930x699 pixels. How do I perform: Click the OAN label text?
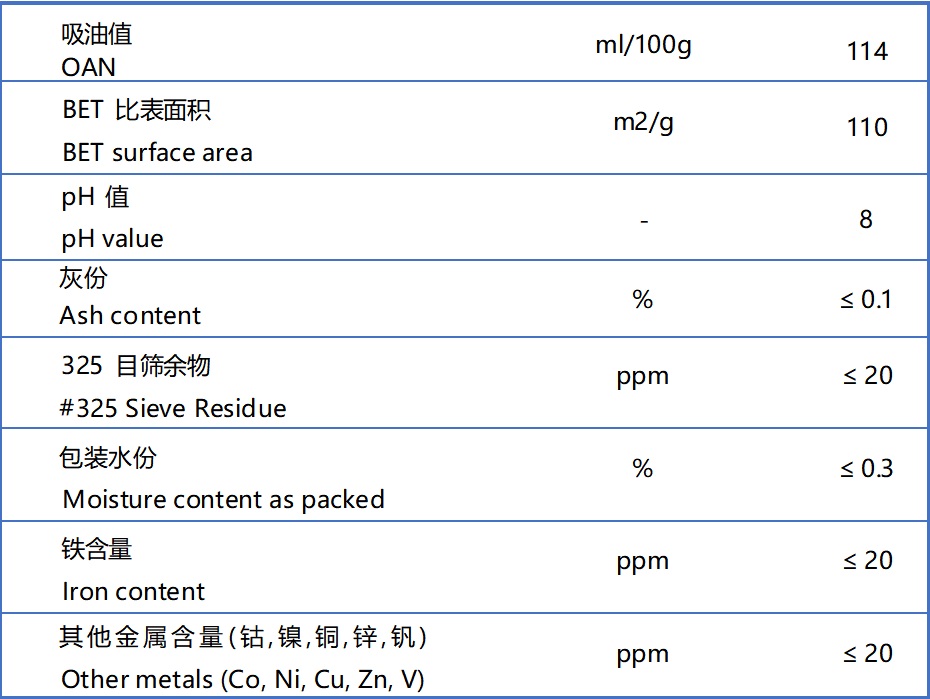[x=88, y=67]
